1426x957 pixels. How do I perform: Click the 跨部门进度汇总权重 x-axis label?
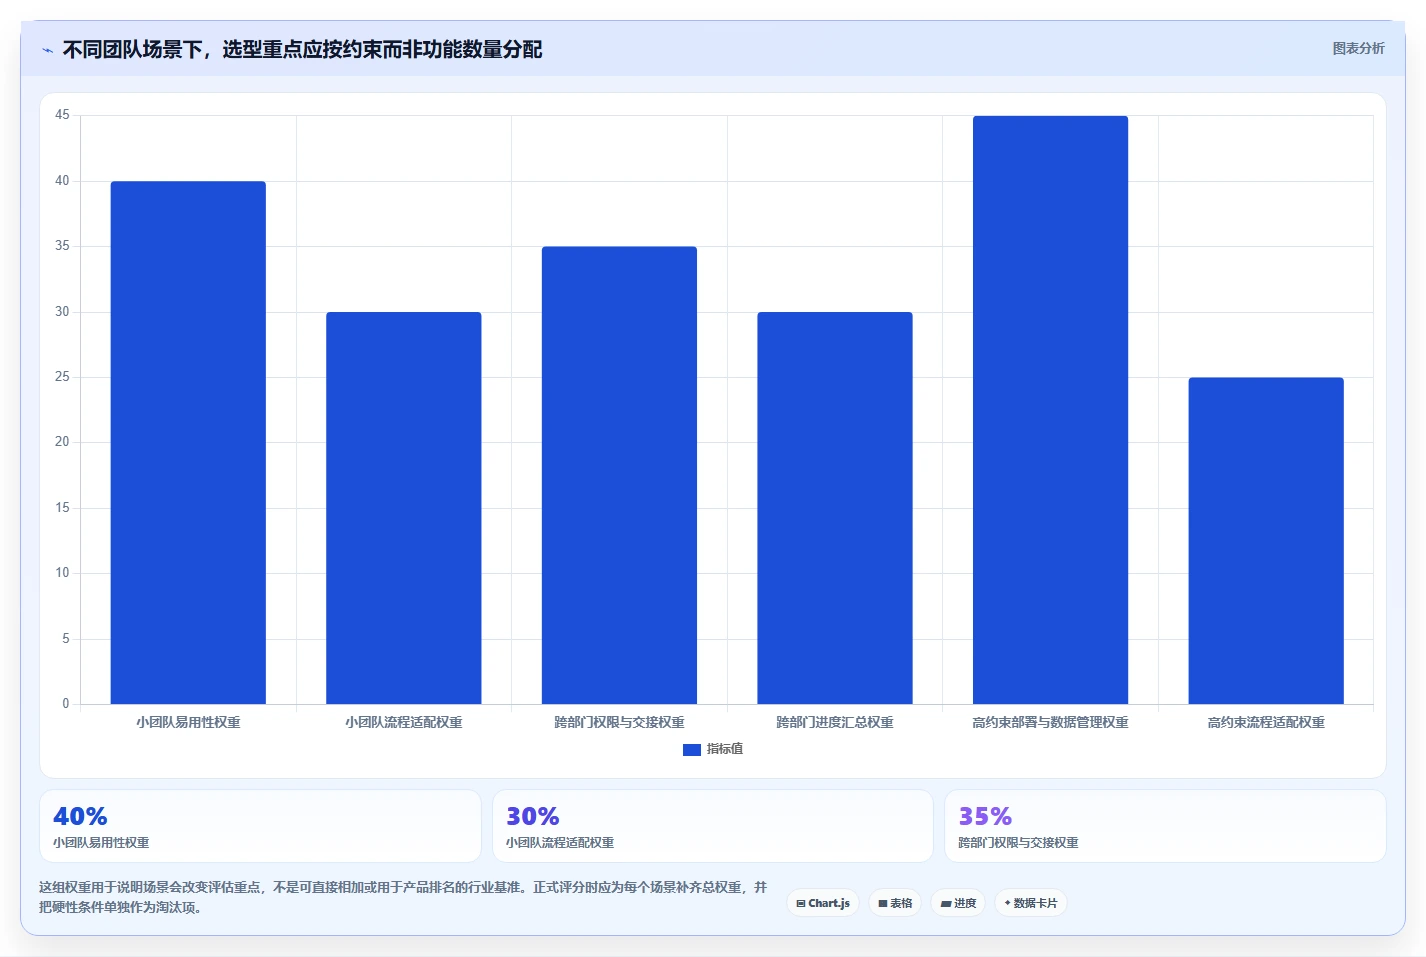835,722
